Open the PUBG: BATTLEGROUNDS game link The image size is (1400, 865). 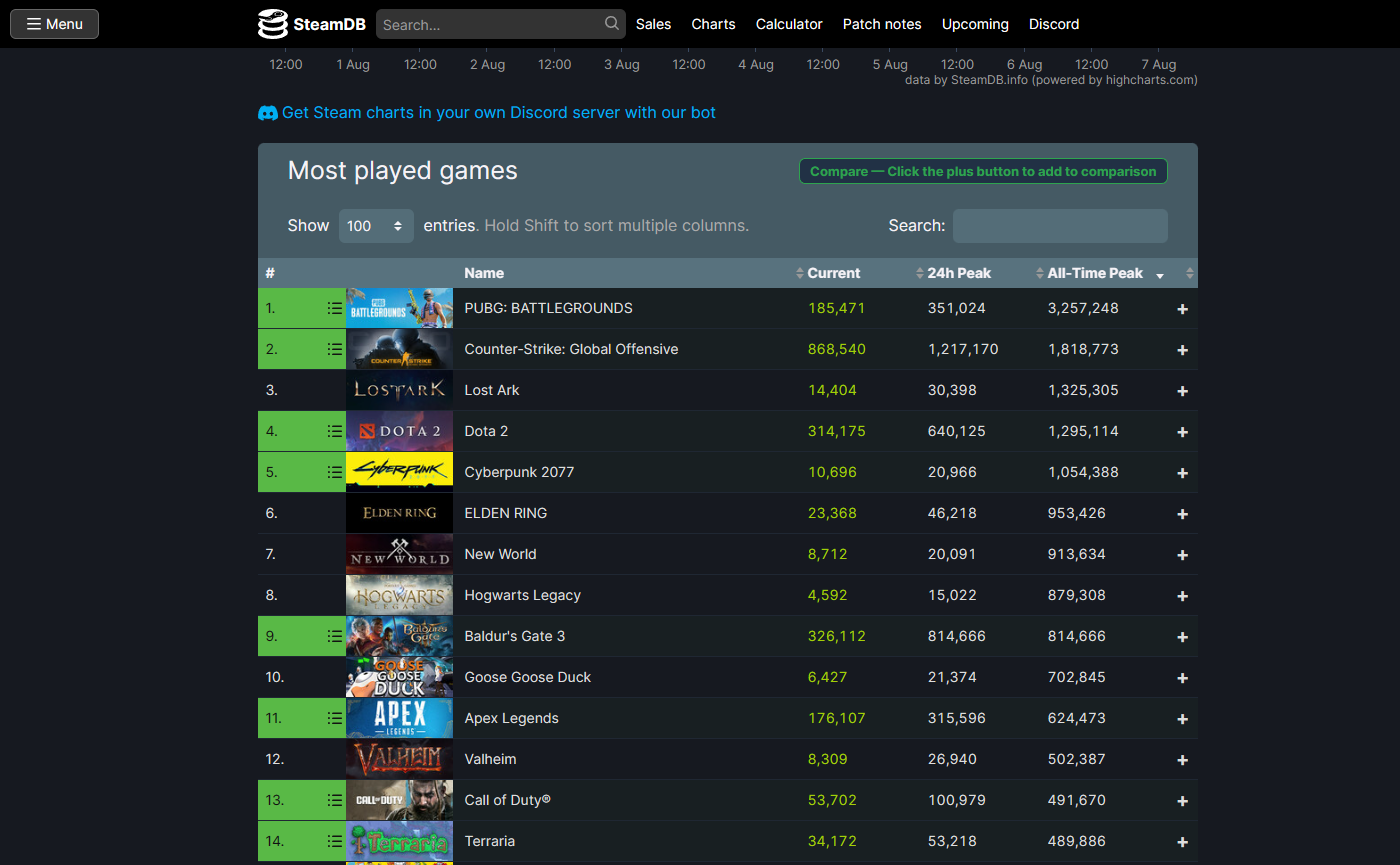click(x=548, y=308)
